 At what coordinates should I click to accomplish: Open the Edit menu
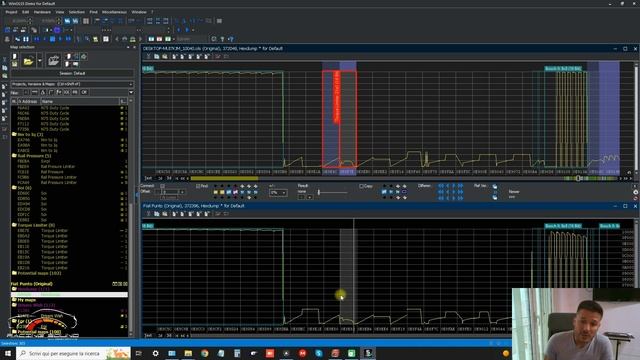[x=25, y=12]
